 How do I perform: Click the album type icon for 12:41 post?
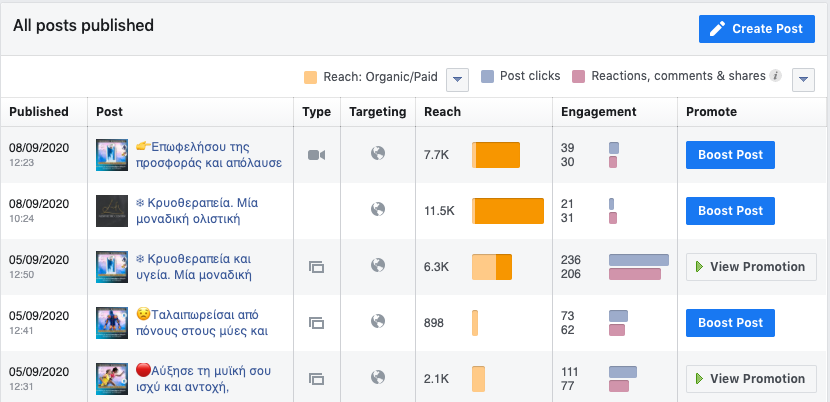point(317,323)
